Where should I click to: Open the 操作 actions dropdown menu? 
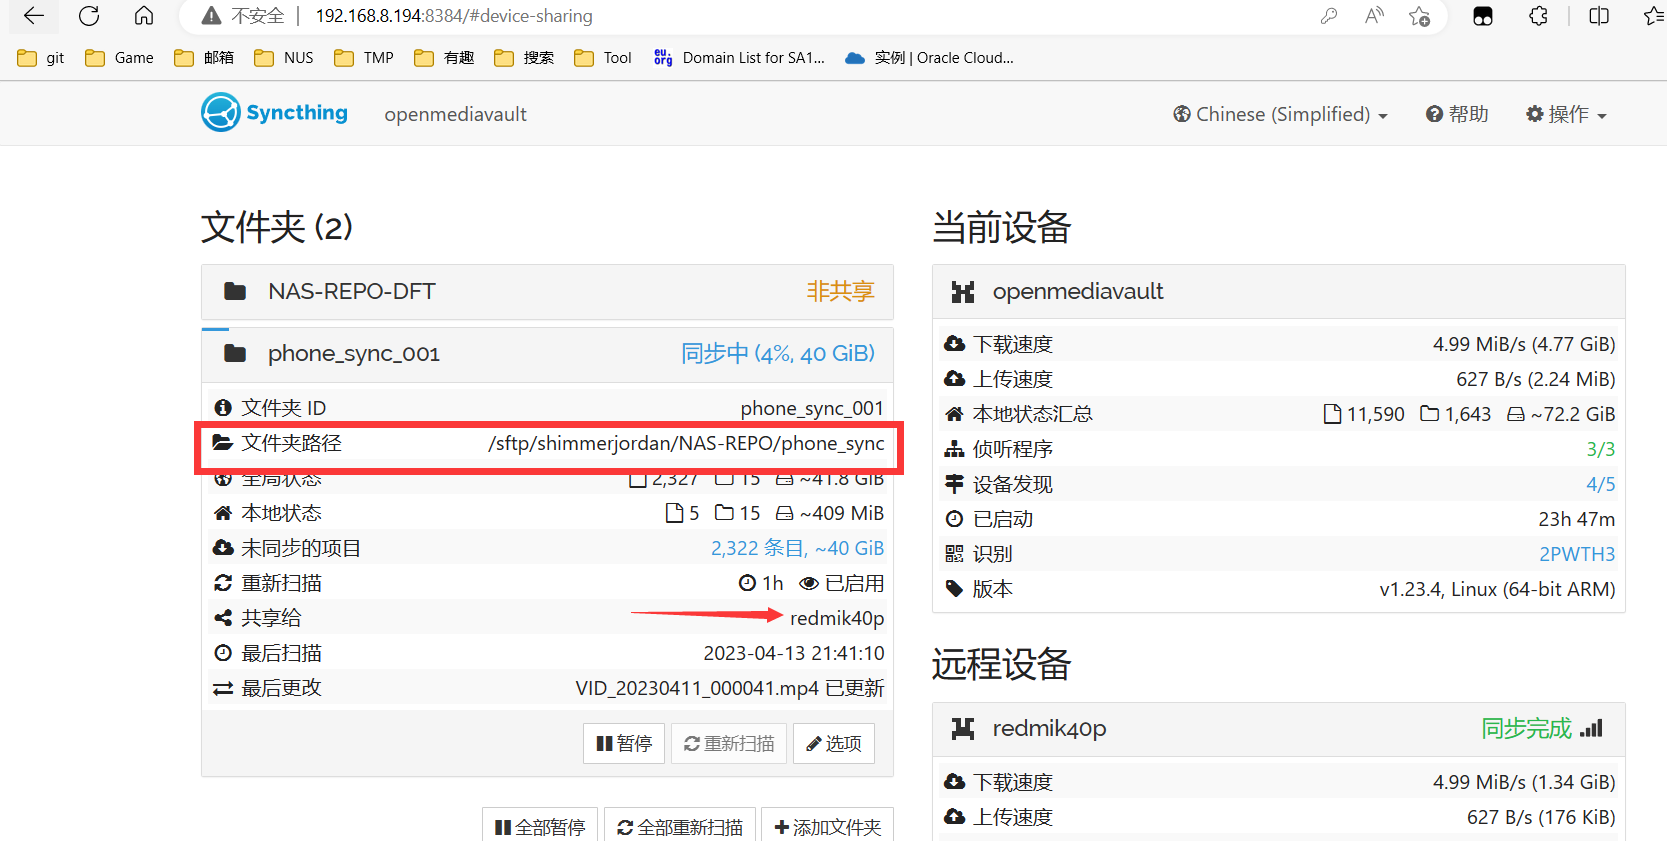click(1566, 114)
